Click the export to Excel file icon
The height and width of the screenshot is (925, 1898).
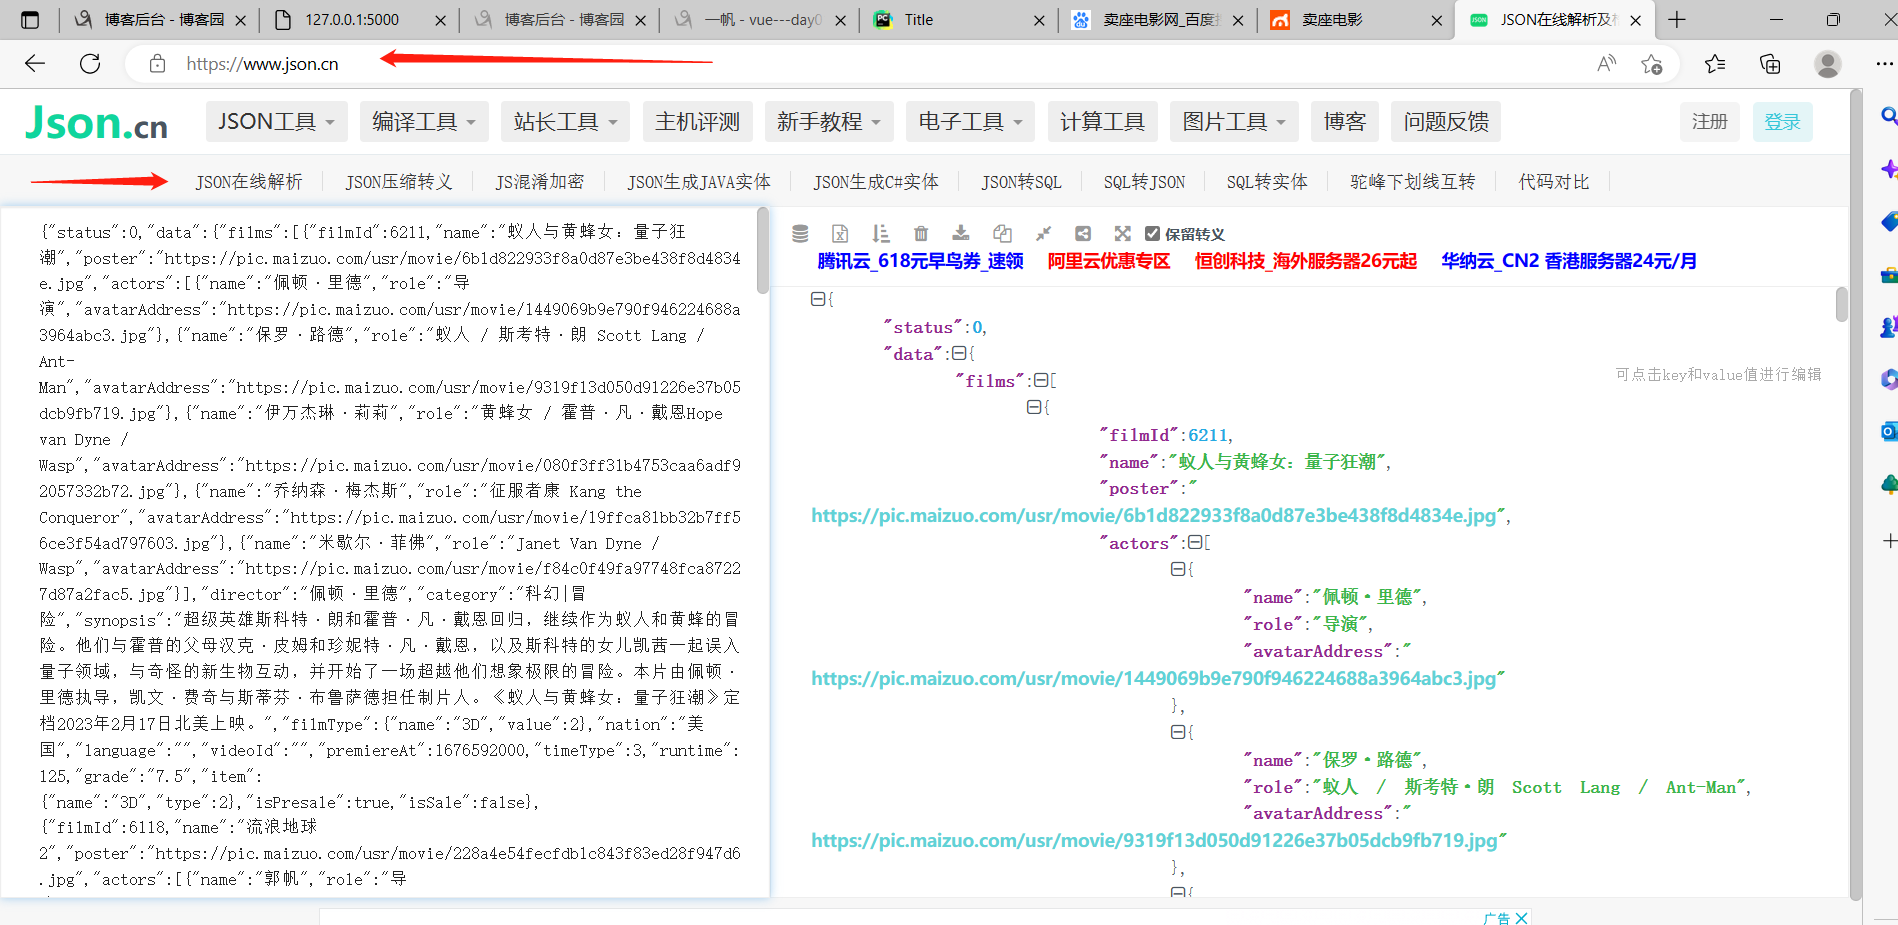tap(840, 233)
